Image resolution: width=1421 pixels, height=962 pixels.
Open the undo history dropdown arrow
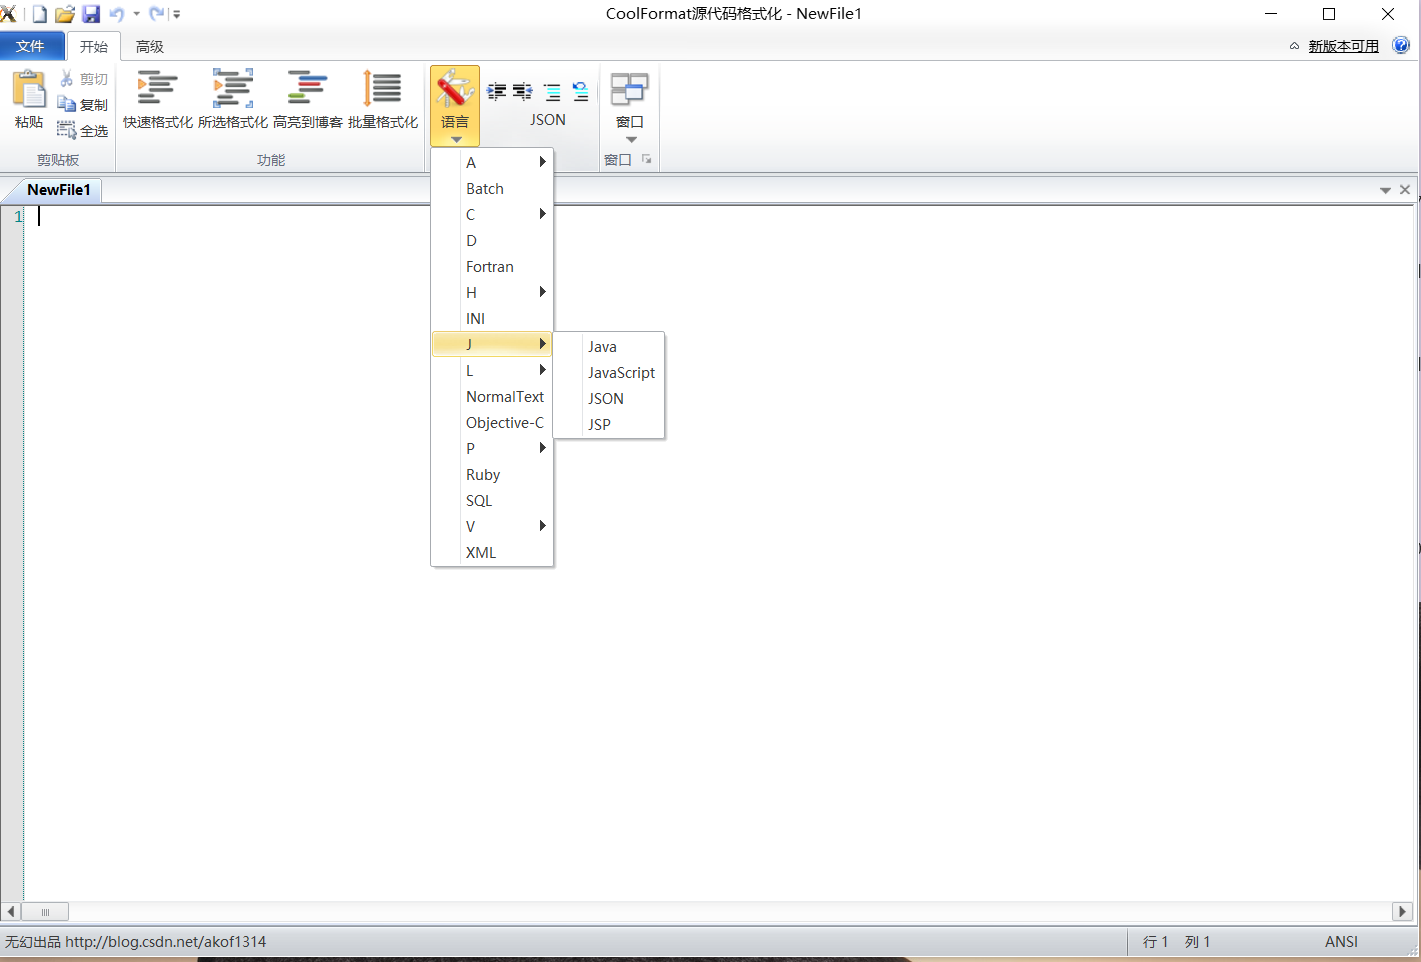pyautogui.click(x=136, y=14)
